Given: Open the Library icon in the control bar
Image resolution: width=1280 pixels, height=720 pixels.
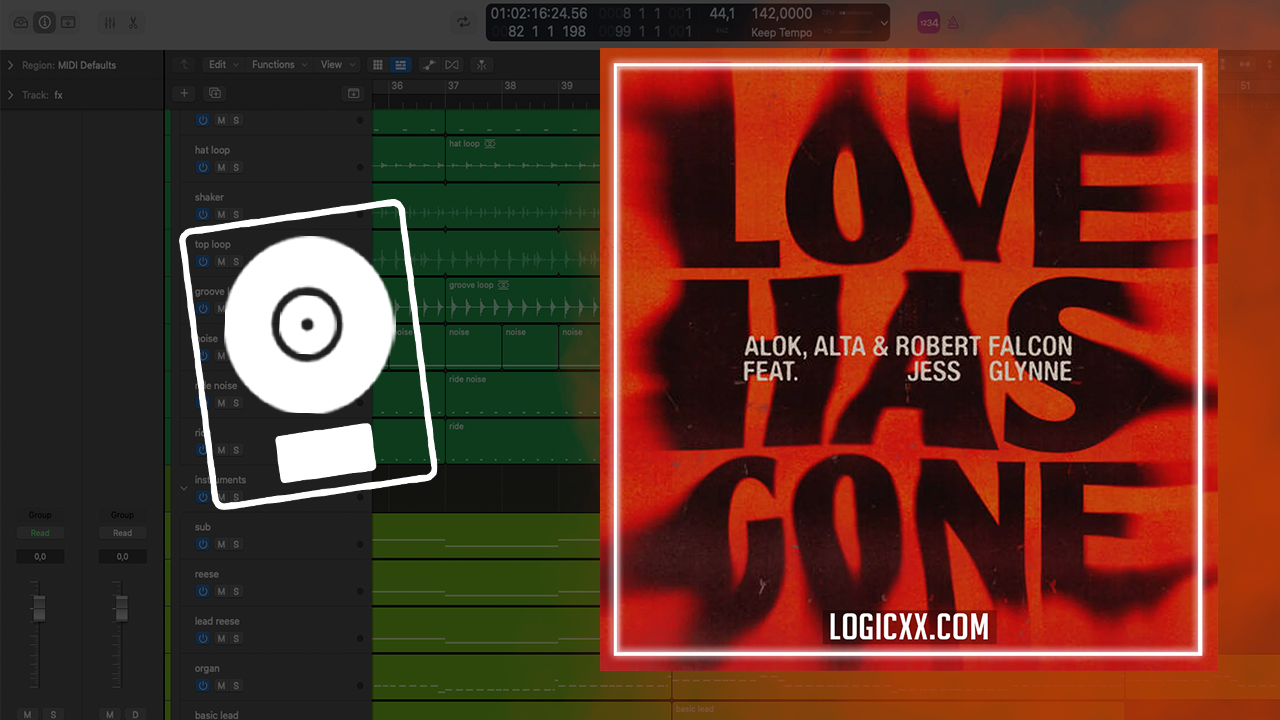Looking at the screenshot, I should tap(21, 22).
